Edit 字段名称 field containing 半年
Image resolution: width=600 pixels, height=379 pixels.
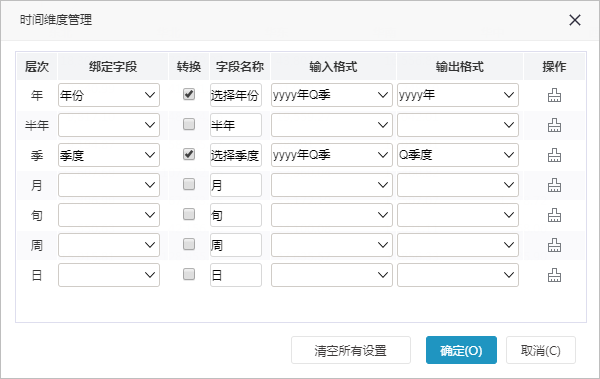click(x=236, y=125)
